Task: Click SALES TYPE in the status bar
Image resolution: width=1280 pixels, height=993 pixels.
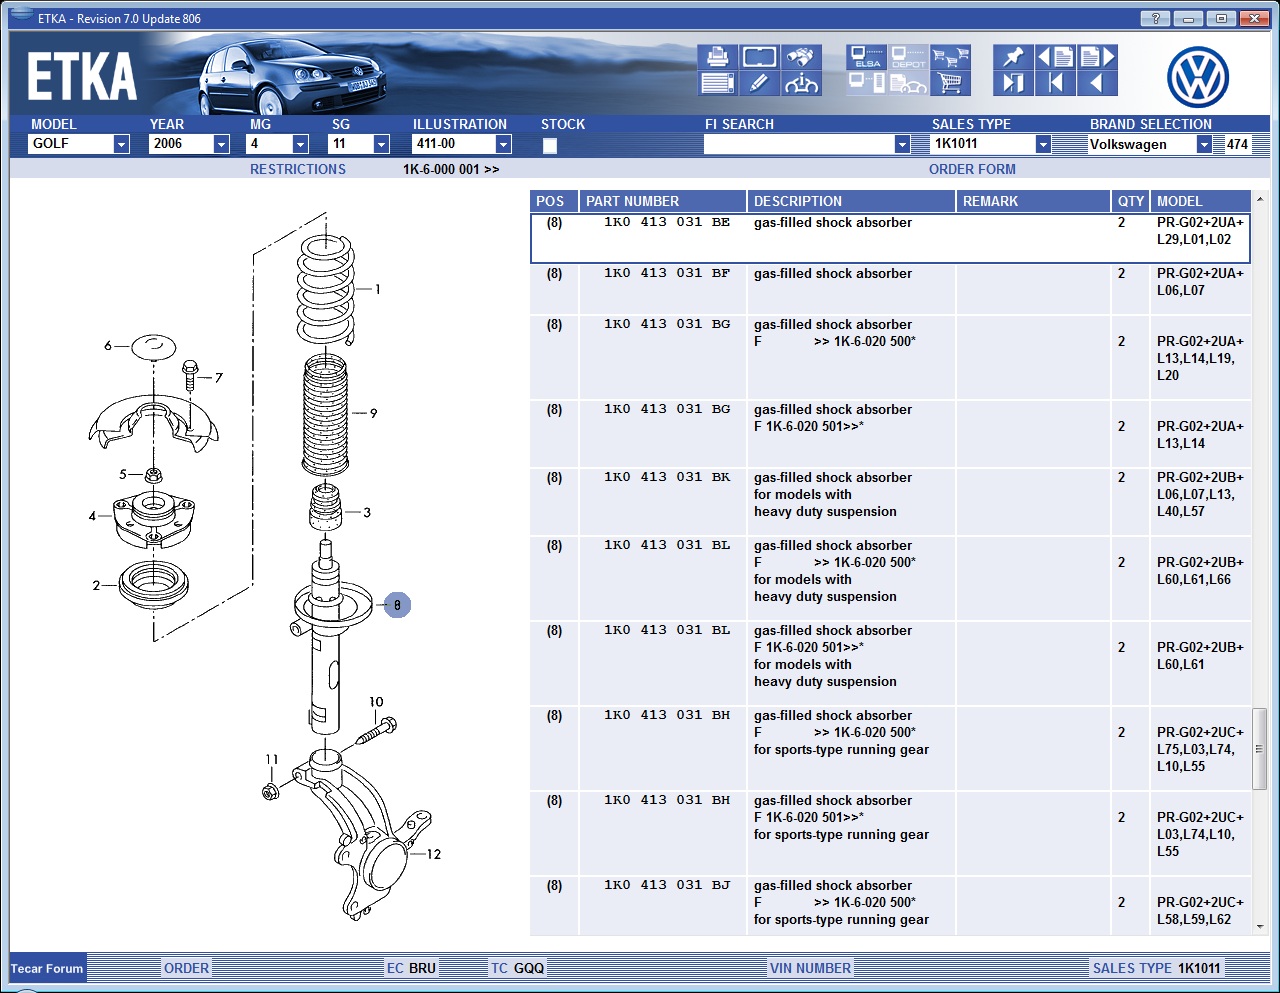Action: pos(1156,968)
